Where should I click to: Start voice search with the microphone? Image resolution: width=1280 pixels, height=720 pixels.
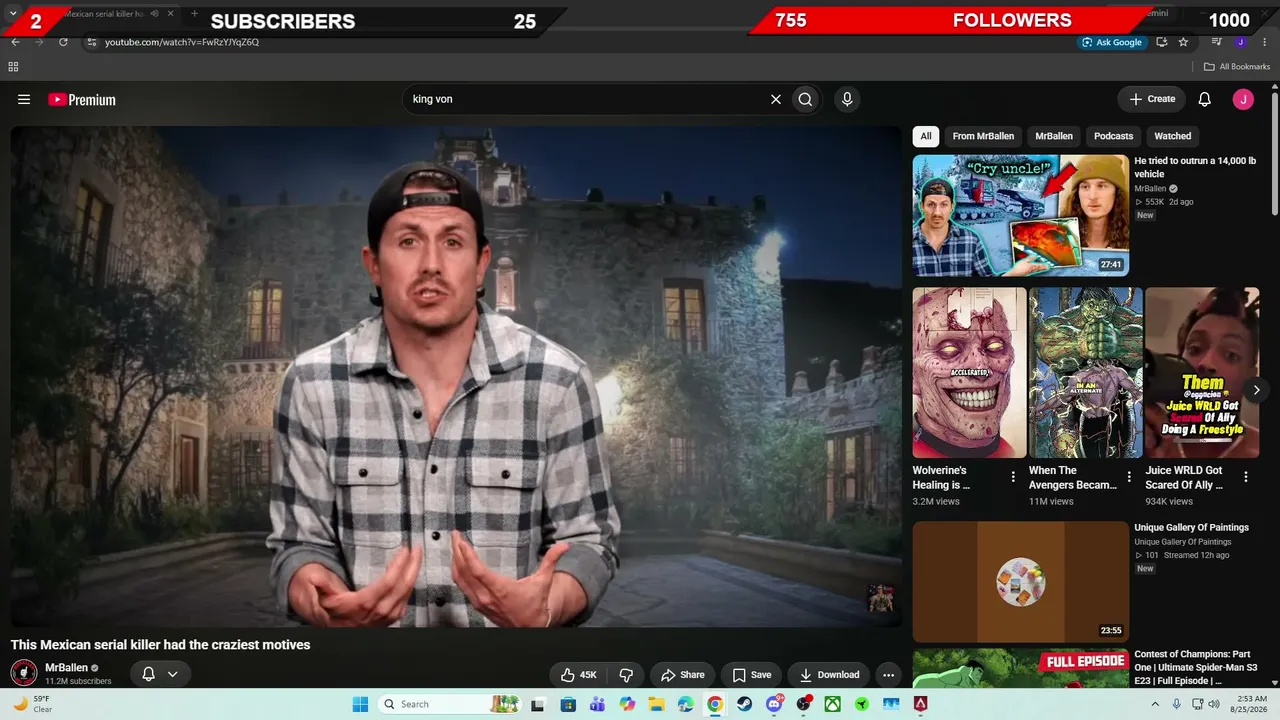[x=847, y=99]
